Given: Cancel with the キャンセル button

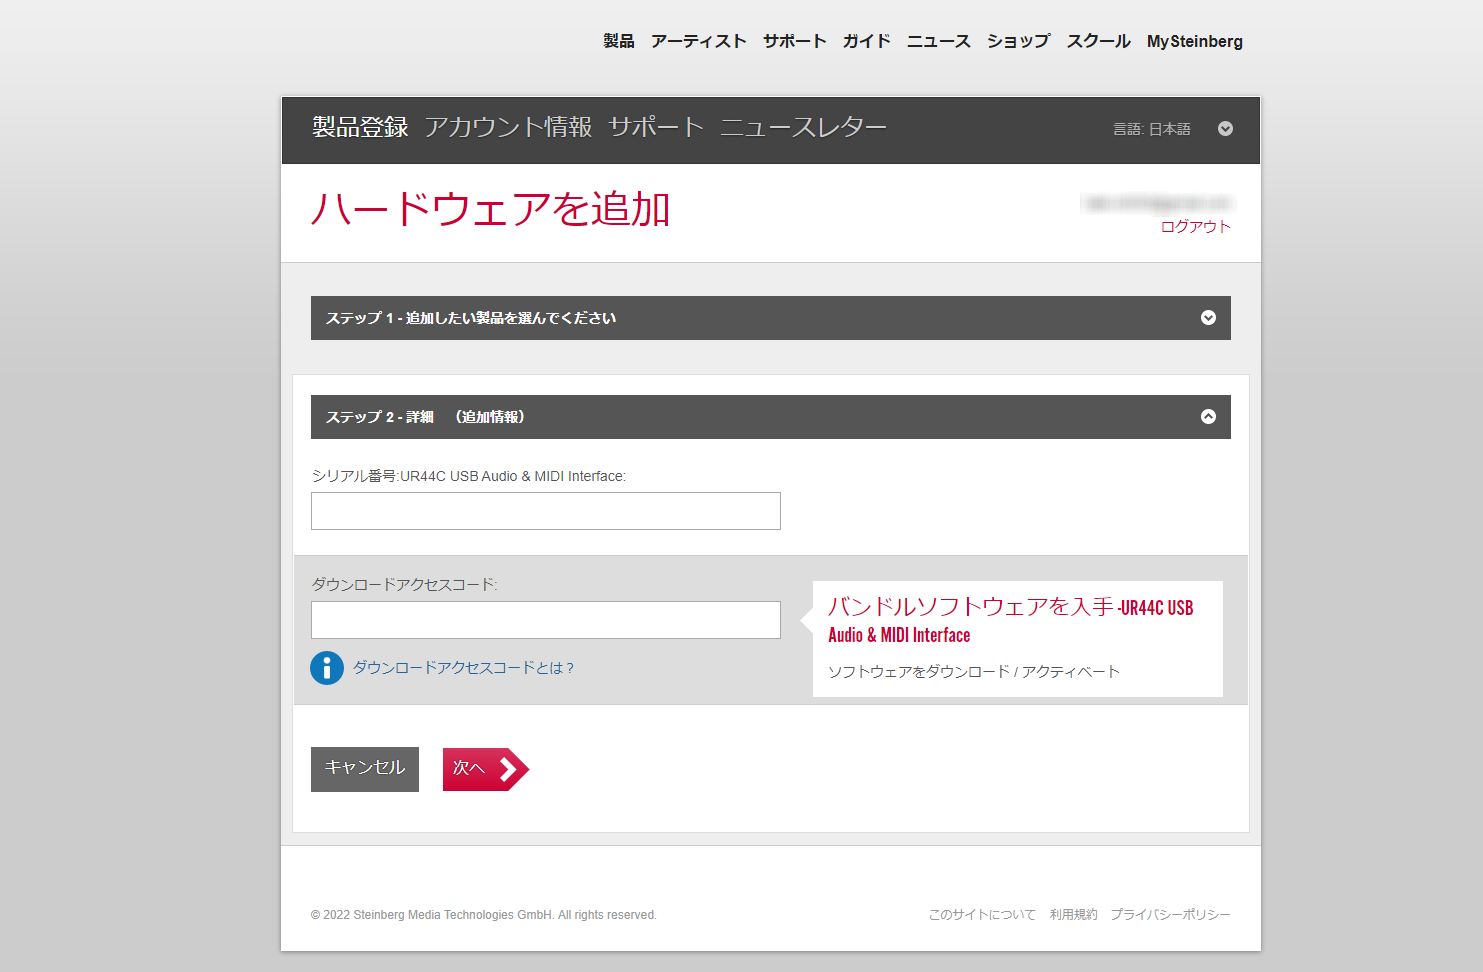Looking at the screenshot, I should click(365, 769).
